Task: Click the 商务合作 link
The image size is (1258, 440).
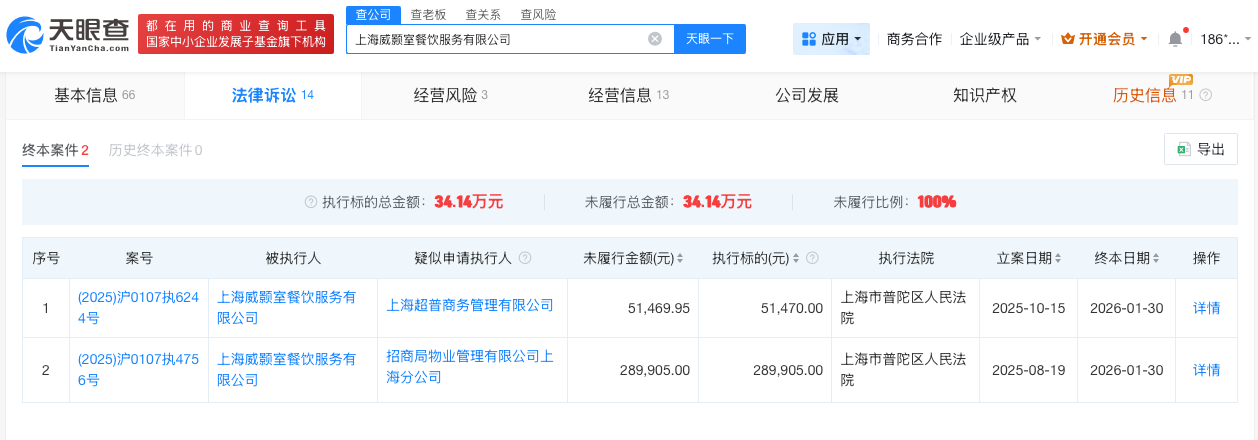Action: [x=914, y=39]
